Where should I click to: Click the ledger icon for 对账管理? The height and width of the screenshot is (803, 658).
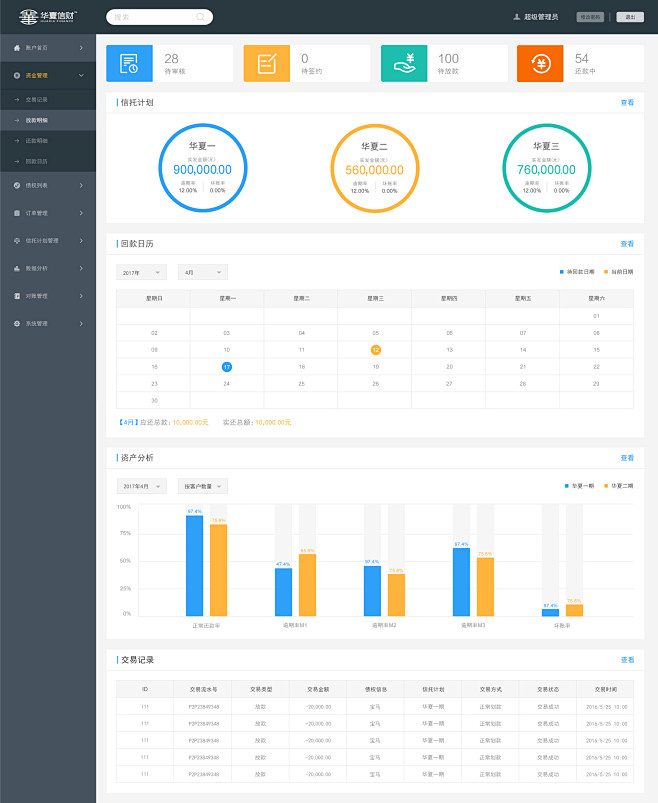(x=17, y=296)
